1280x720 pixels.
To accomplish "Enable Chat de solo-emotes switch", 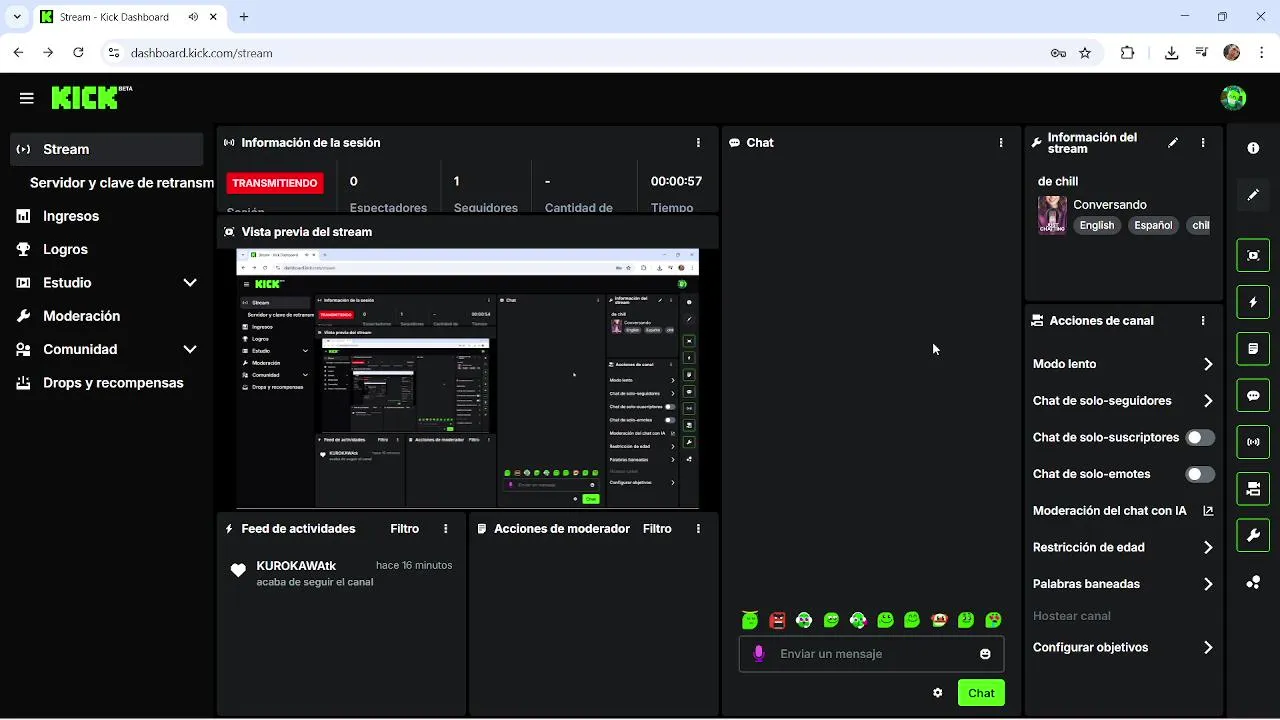I will coord(1200,474).
